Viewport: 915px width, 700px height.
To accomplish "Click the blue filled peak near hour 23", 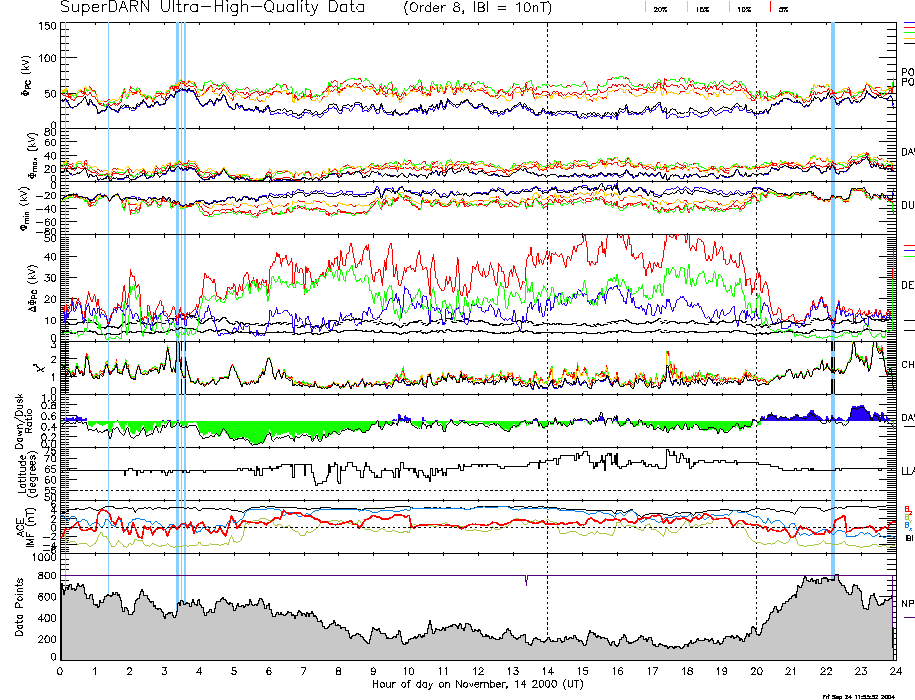I will pos(858,412).
